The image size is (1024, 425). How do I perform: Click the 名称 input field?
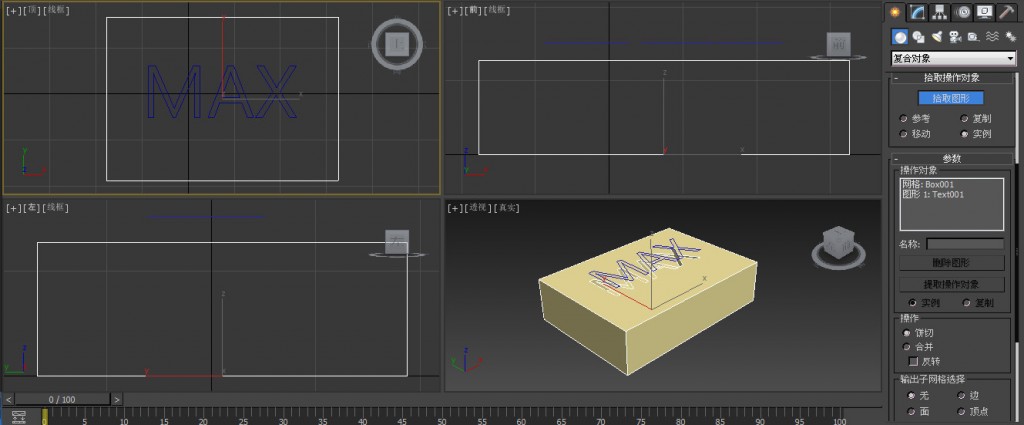point(965,244)
